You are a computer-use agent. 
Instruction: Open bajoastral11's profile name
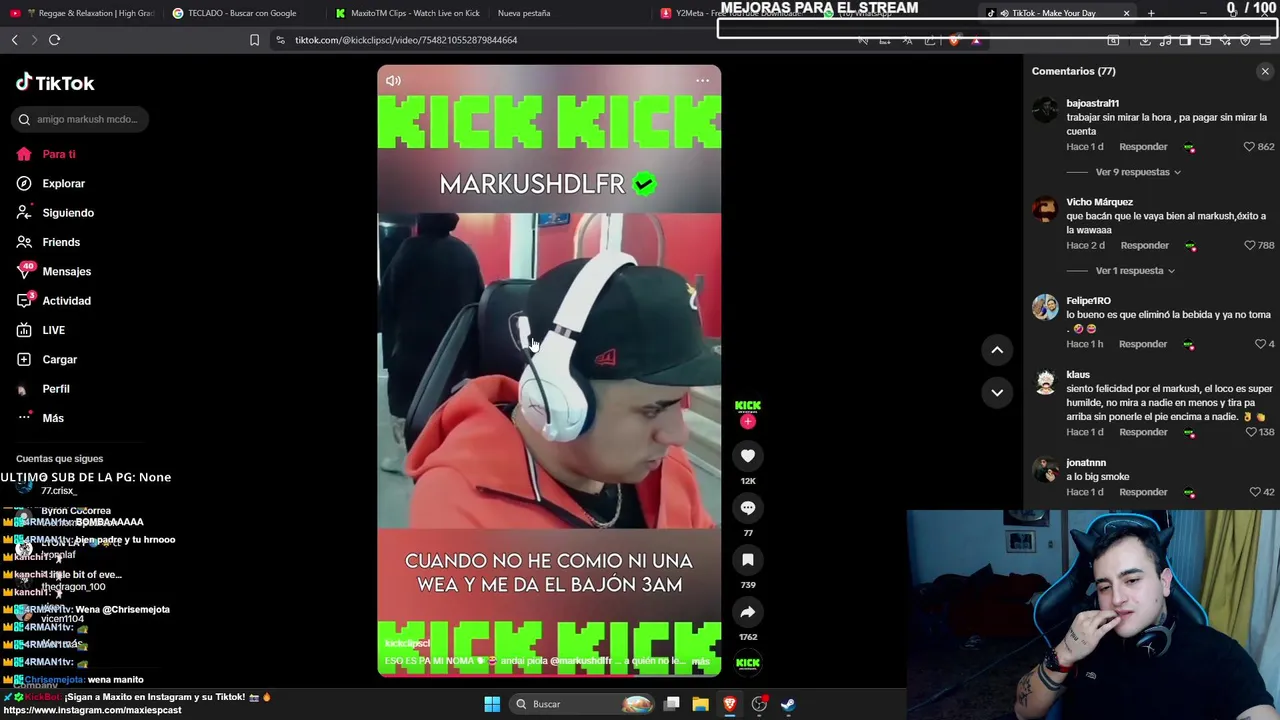[1092, 103]
